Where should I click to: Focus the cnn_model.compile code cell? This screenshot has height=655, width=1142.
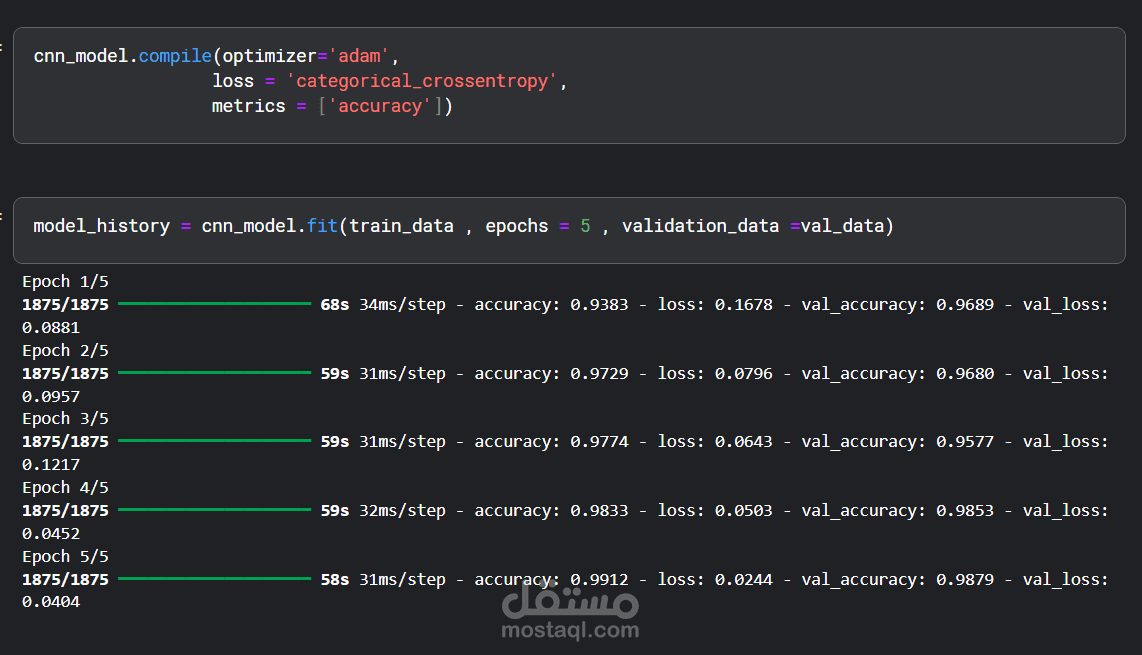pyautogui.click(x=569, y=85)
